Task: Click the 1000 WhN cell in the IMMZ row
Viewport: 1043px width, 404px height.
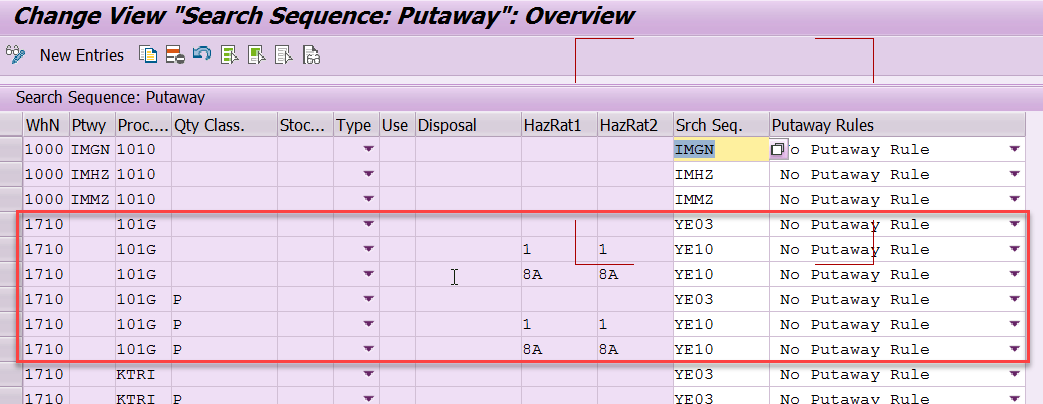Action: tap(46, 200)
